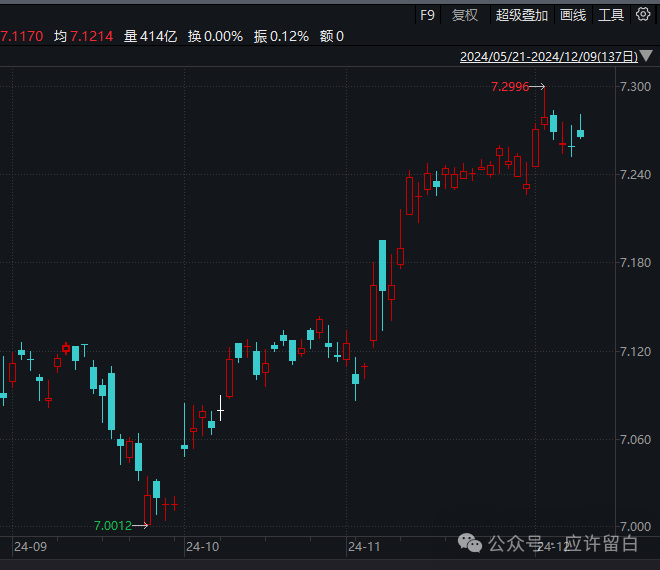
Task: Click the 7.0012 low price marker
Action: [112, 525]
